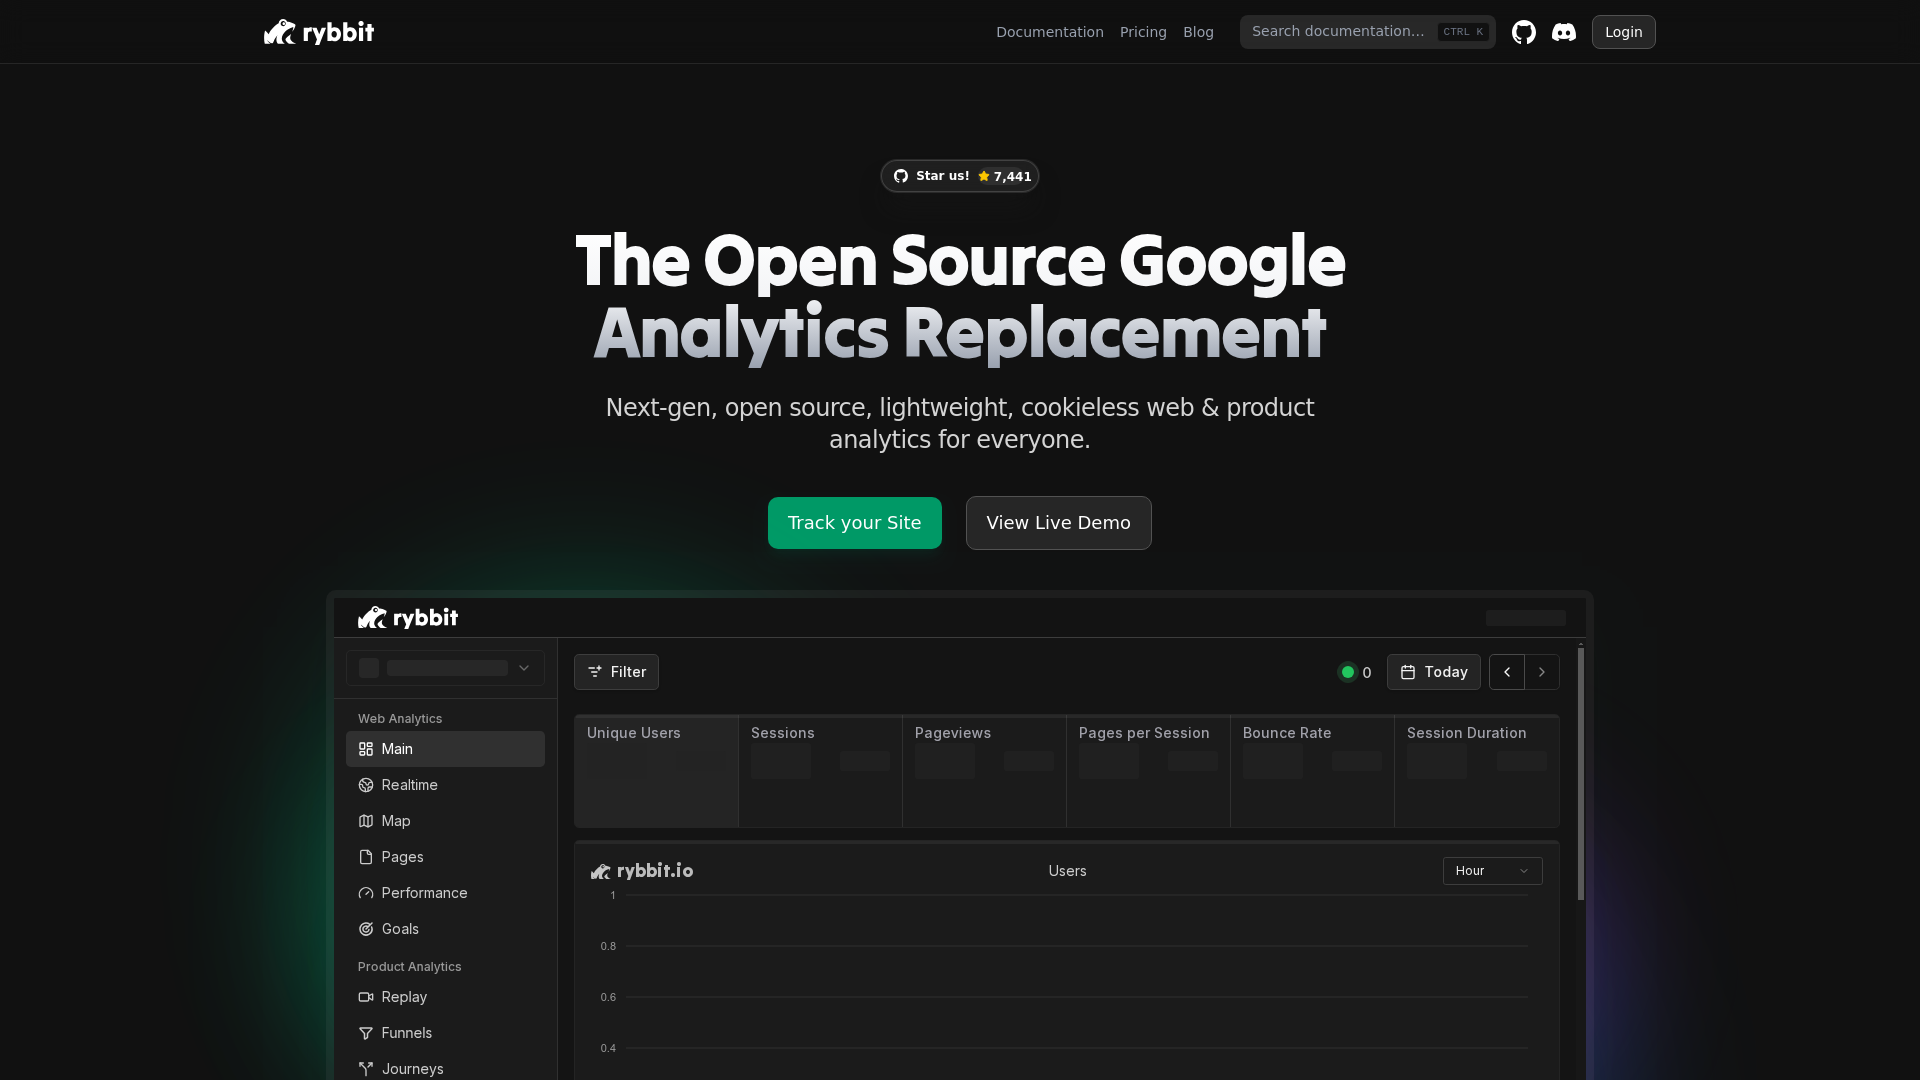Click the Search documentation field
This screenshot has width=1920, height=1080.
[1340, 32]
